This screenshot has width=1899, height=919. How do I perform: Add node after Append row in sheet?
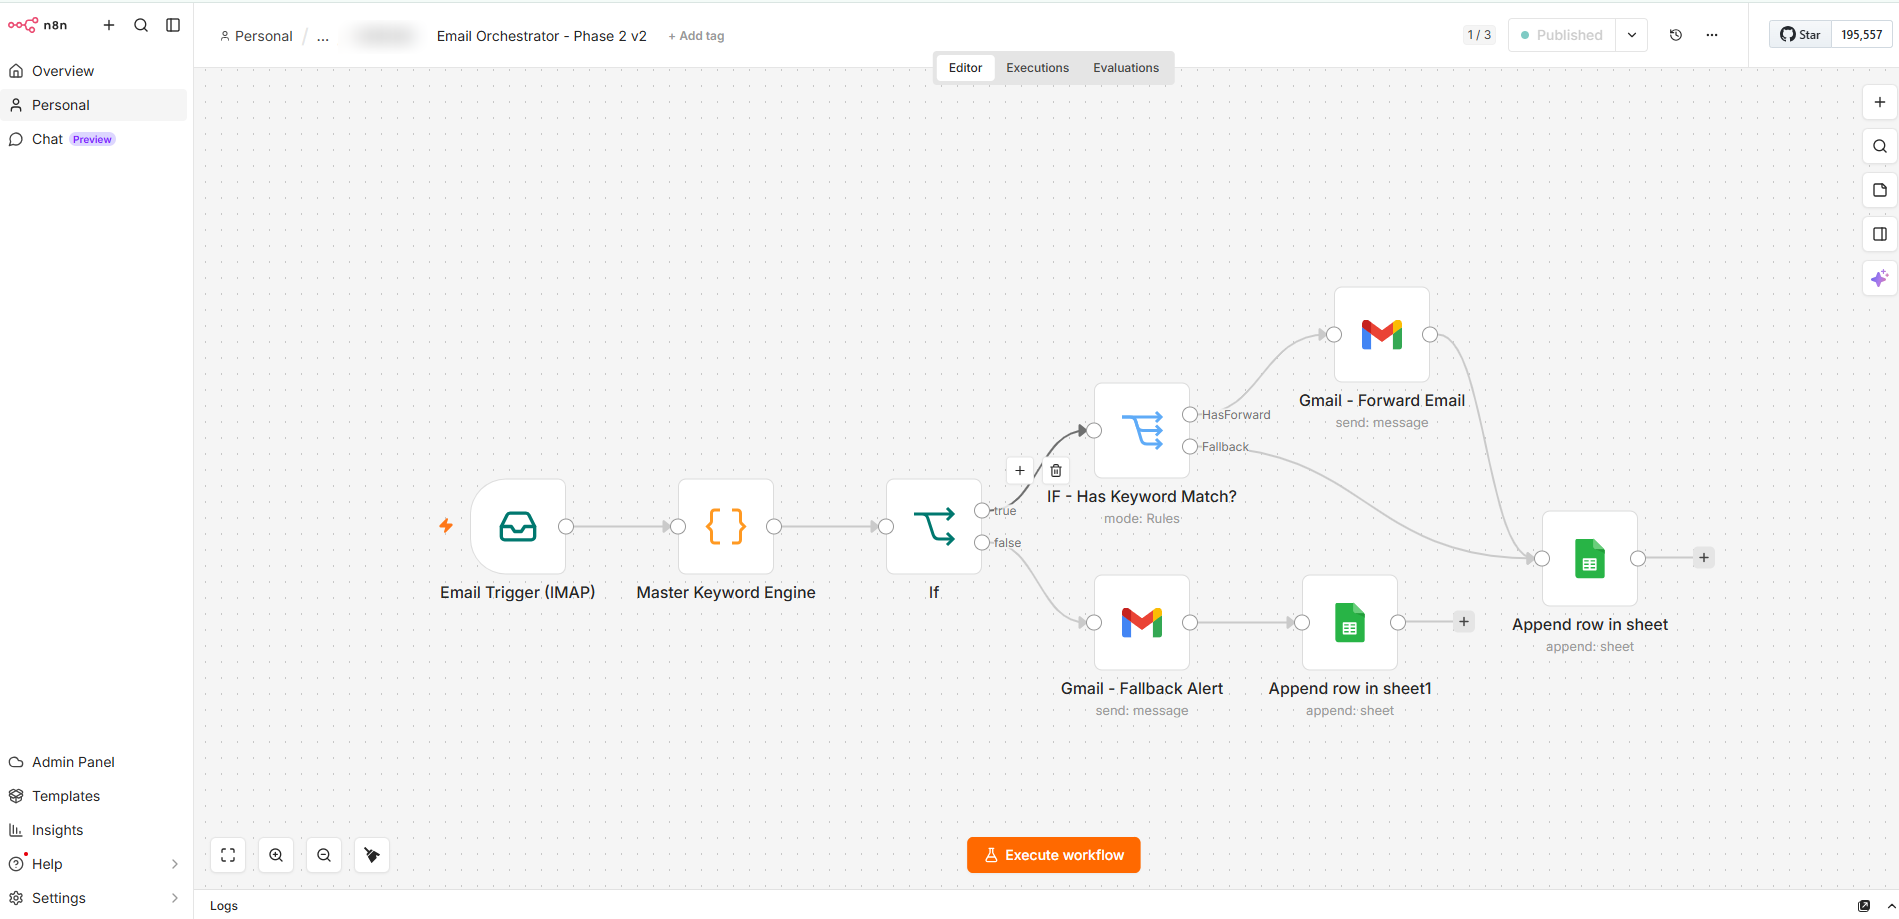pyautogui.click(x=1704, y=558)
